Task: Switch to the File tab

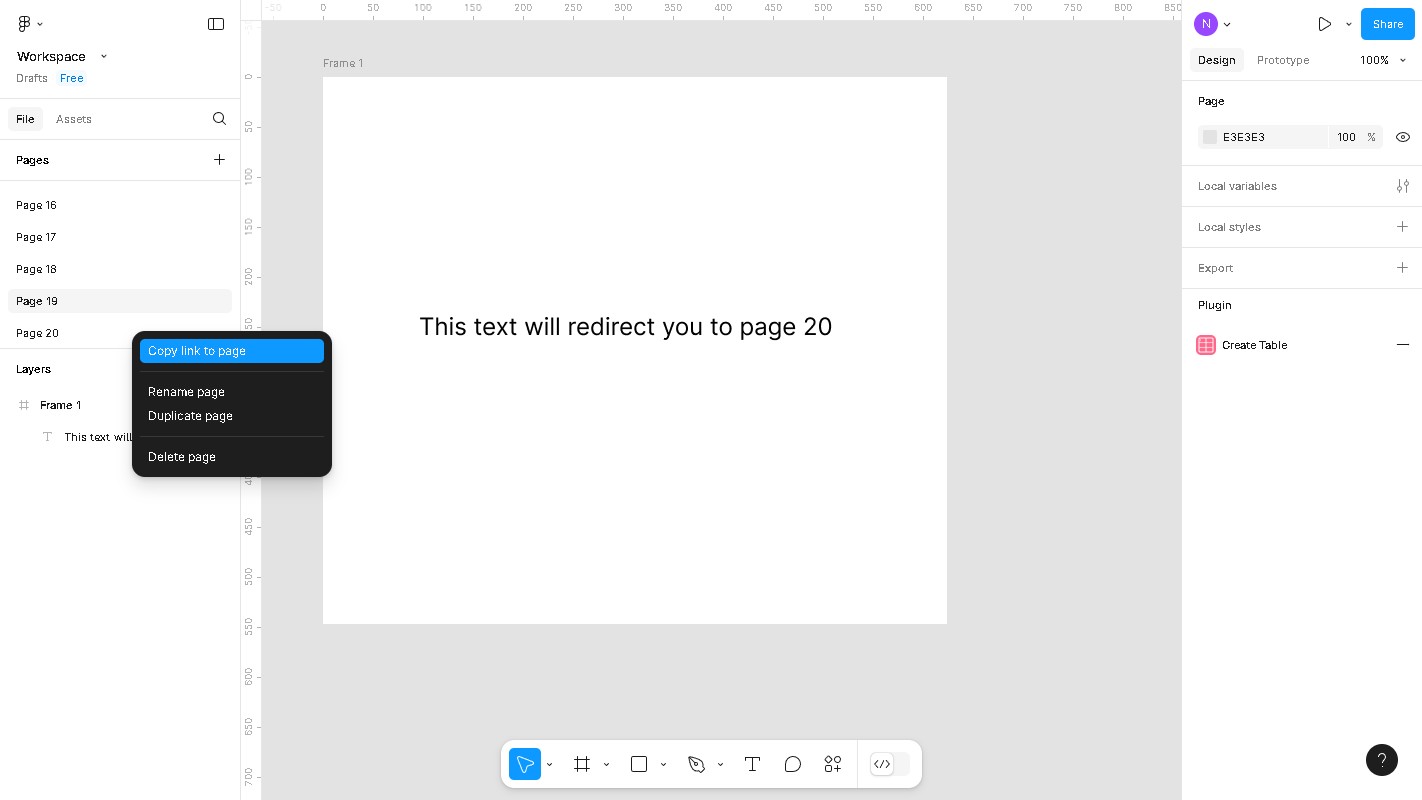Action: (x=25, y=119)
